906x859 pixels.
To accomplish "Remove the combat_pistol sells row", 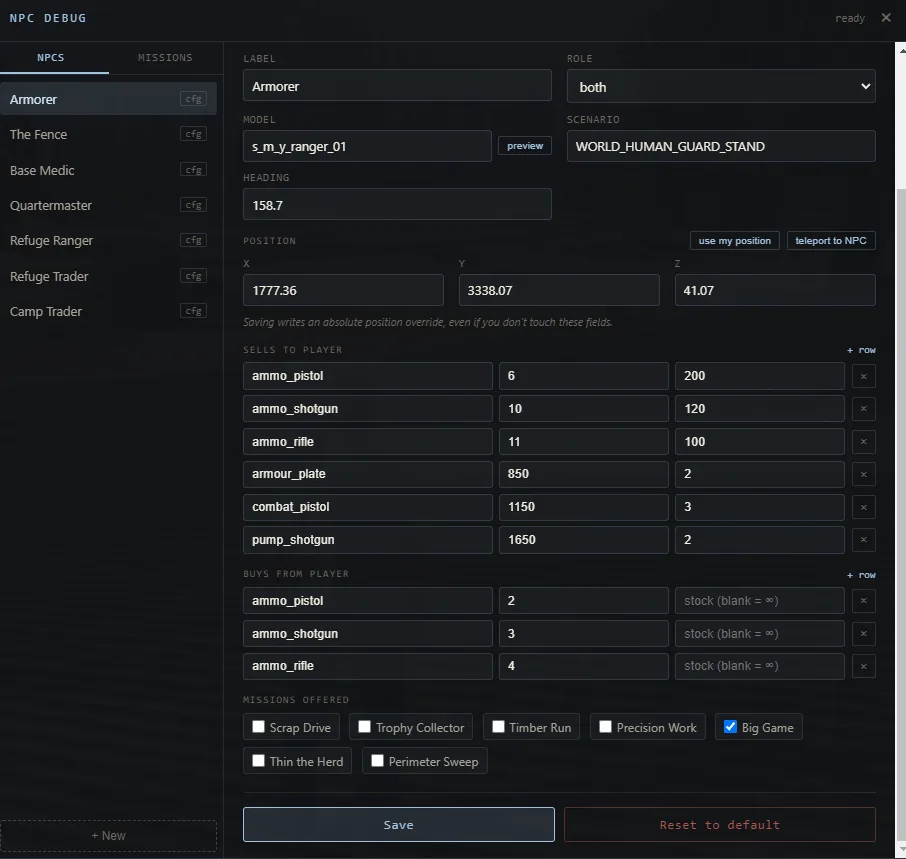I will [863, 507].
